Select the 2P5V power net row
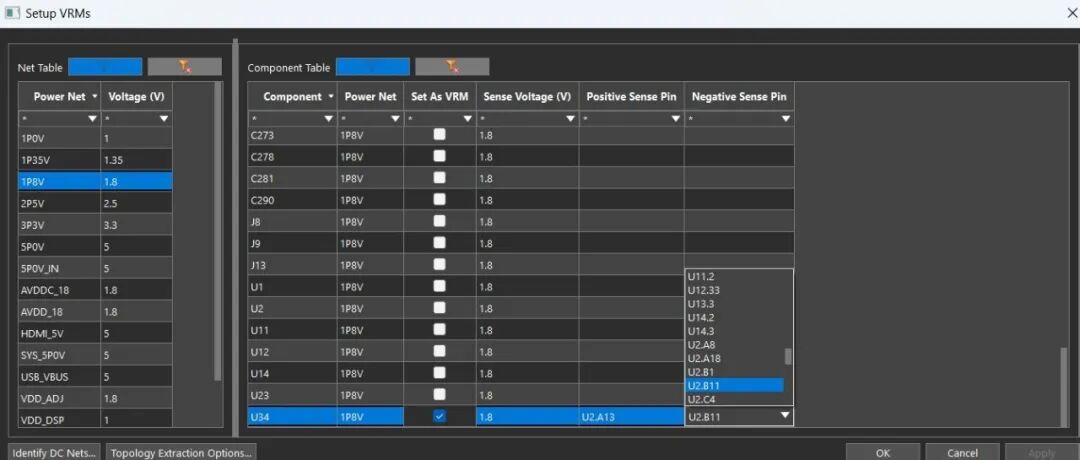 [x=95, y=203]
